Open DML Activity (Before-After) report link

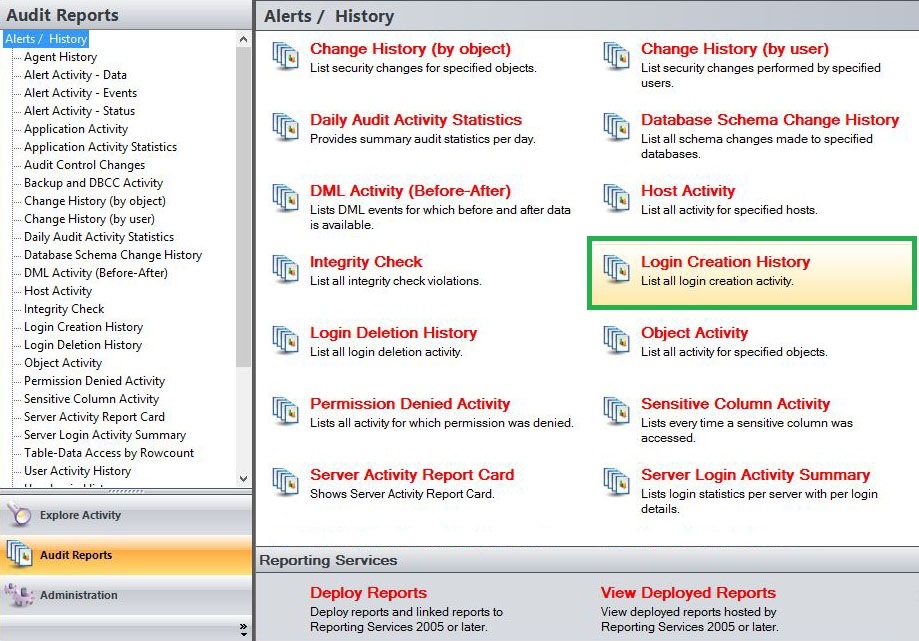[x=410, y=190]
